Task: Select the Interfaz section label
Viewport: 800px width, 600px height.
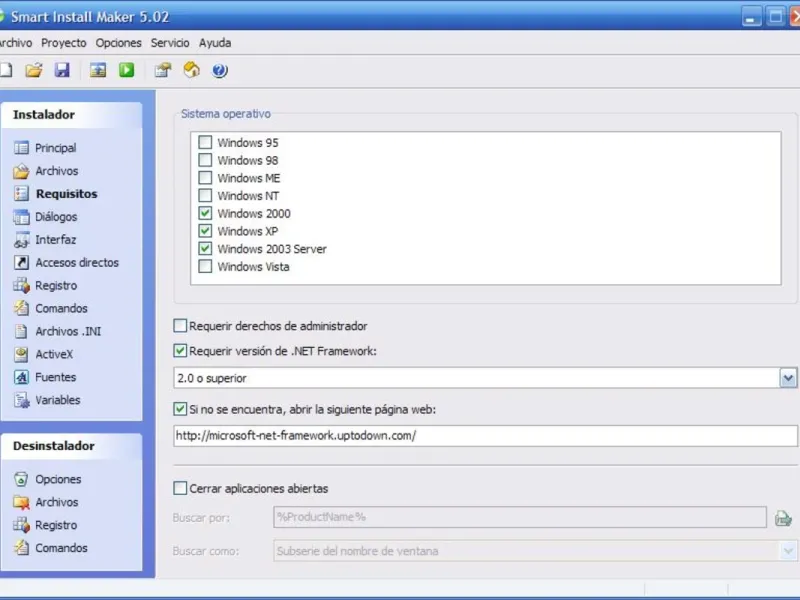Action: [56, 240]
